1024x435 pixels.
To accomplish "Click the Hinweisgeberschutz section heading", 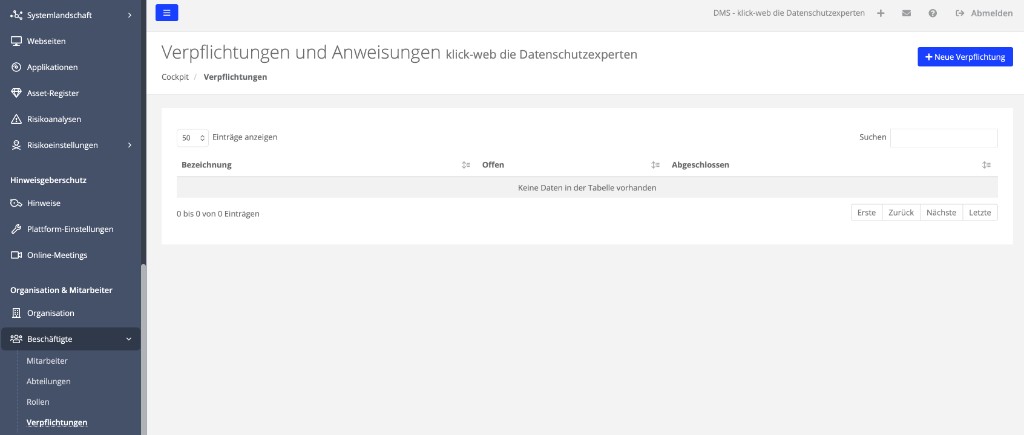I will [x=48, y=180].
